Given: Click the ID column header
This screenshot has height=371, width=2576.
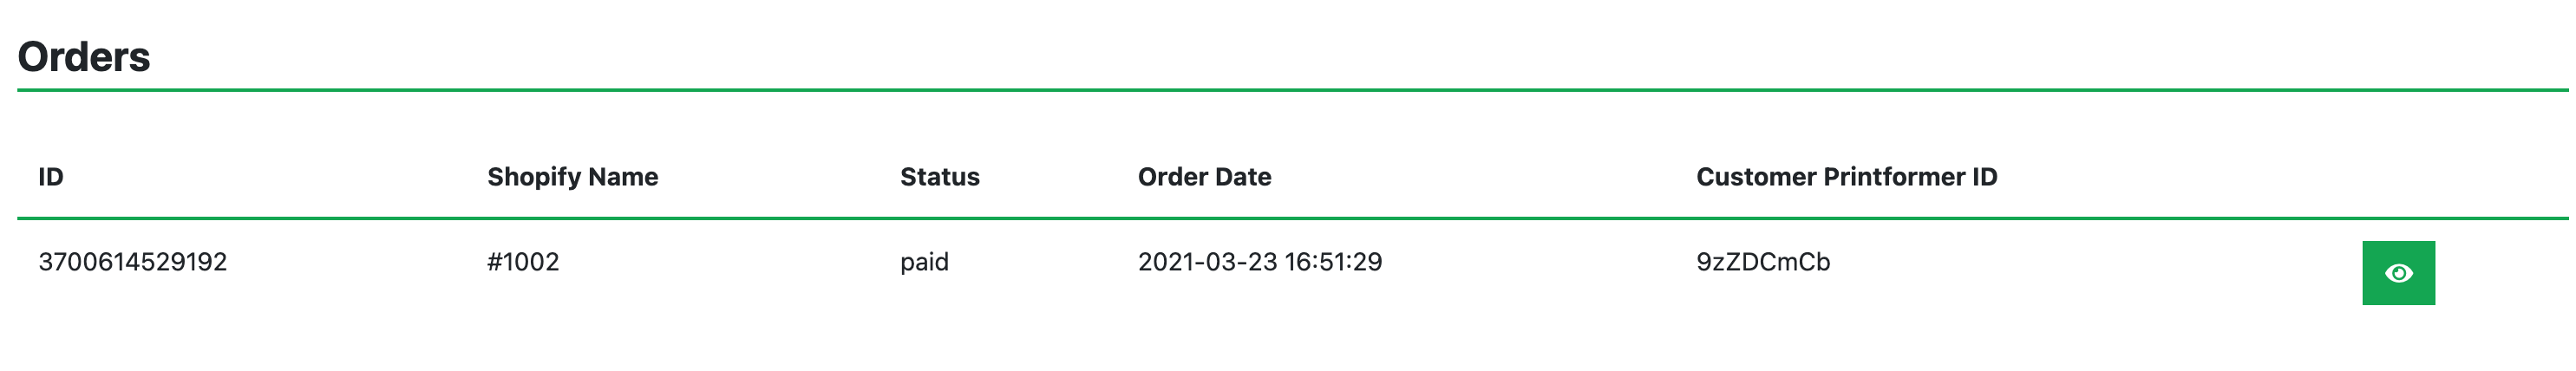Looking at the screenshot, I should 51,177.
